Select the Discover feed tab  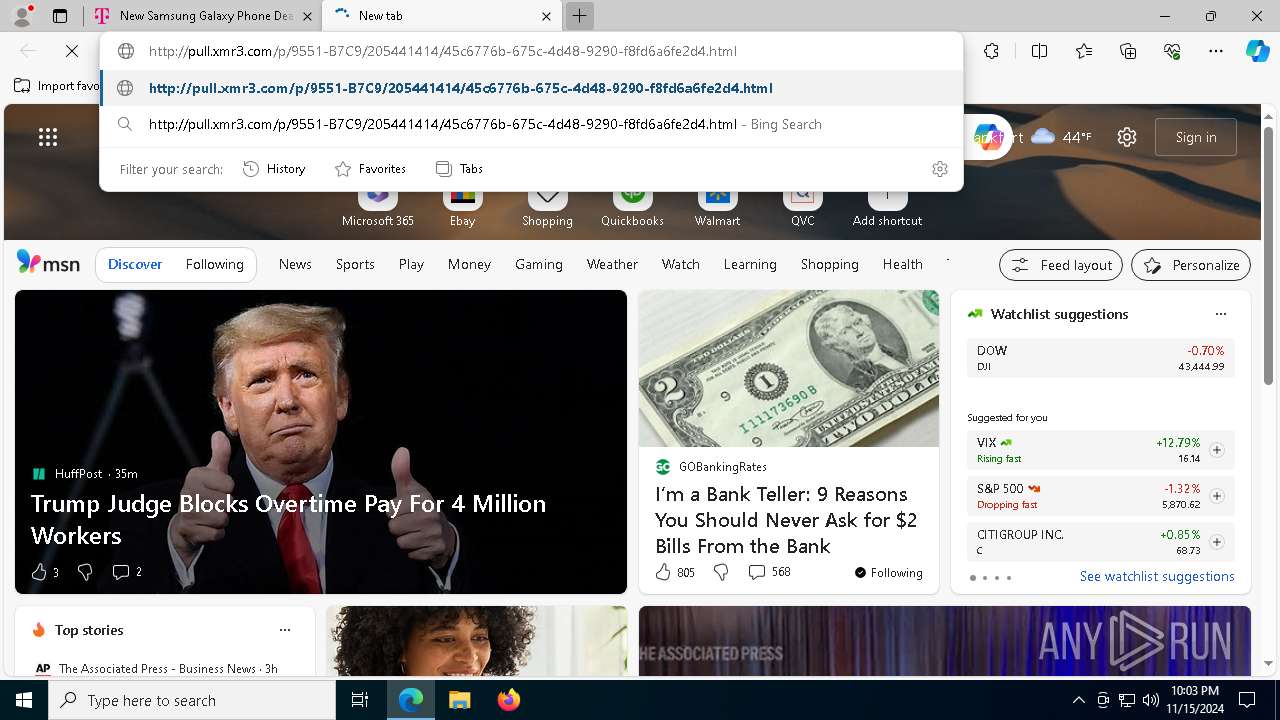pos(135,264)
